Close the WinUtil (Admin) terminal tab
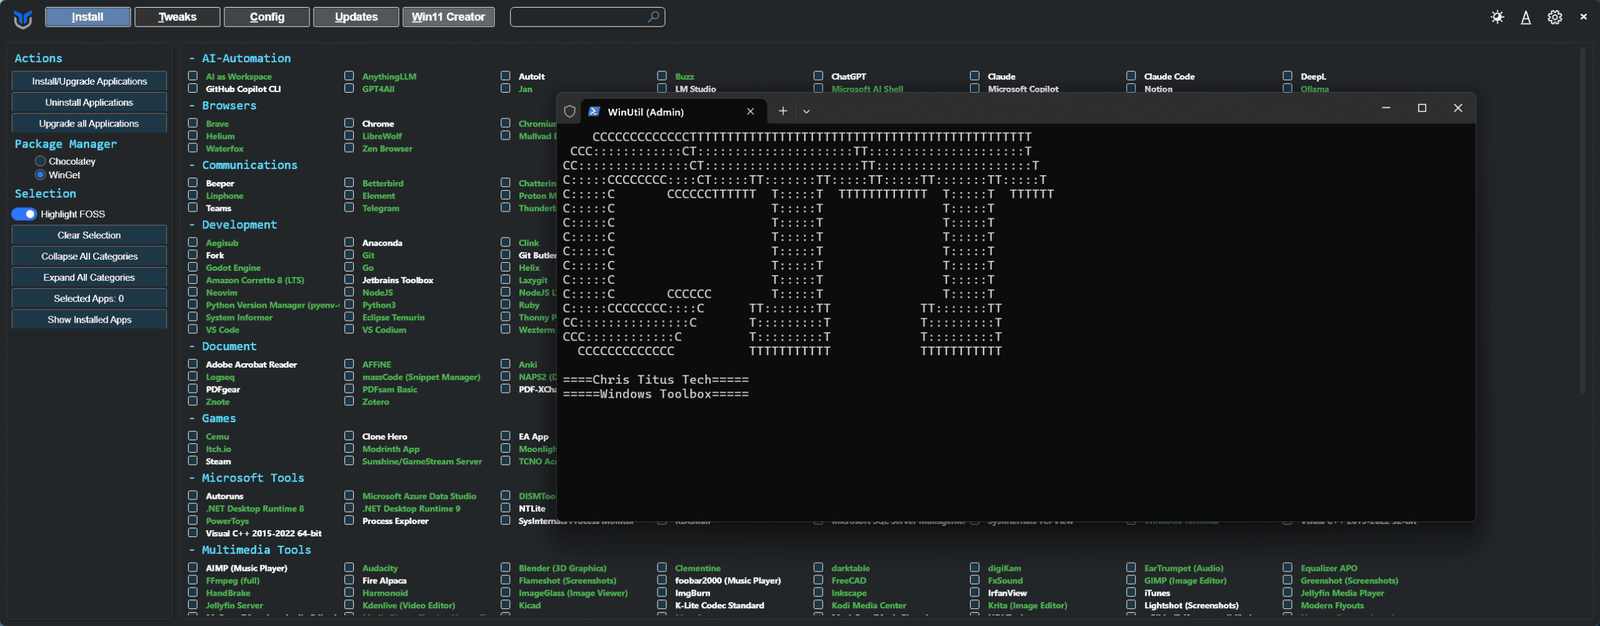 (x=751, y=112)
